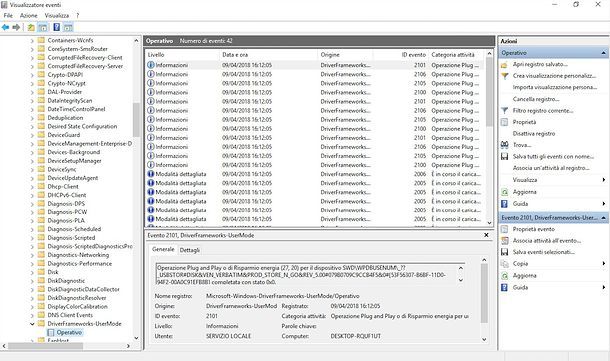Click the folder-up toolbar icon

coord(31,27)
